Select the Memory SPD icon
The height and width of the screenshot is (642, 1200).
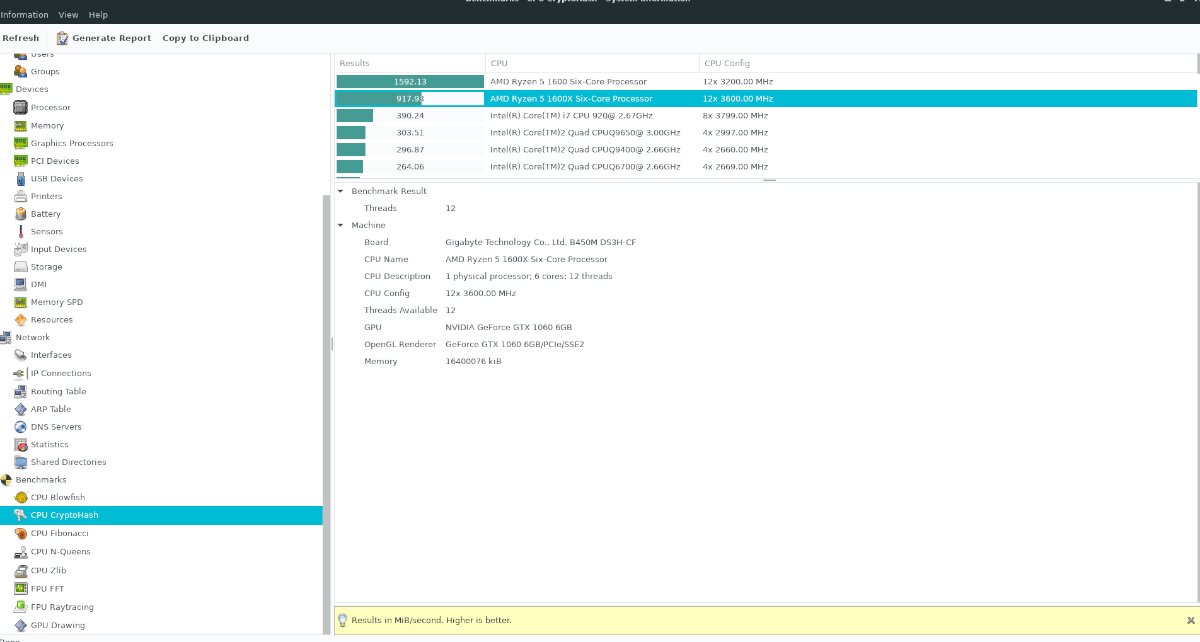[21, 302]
